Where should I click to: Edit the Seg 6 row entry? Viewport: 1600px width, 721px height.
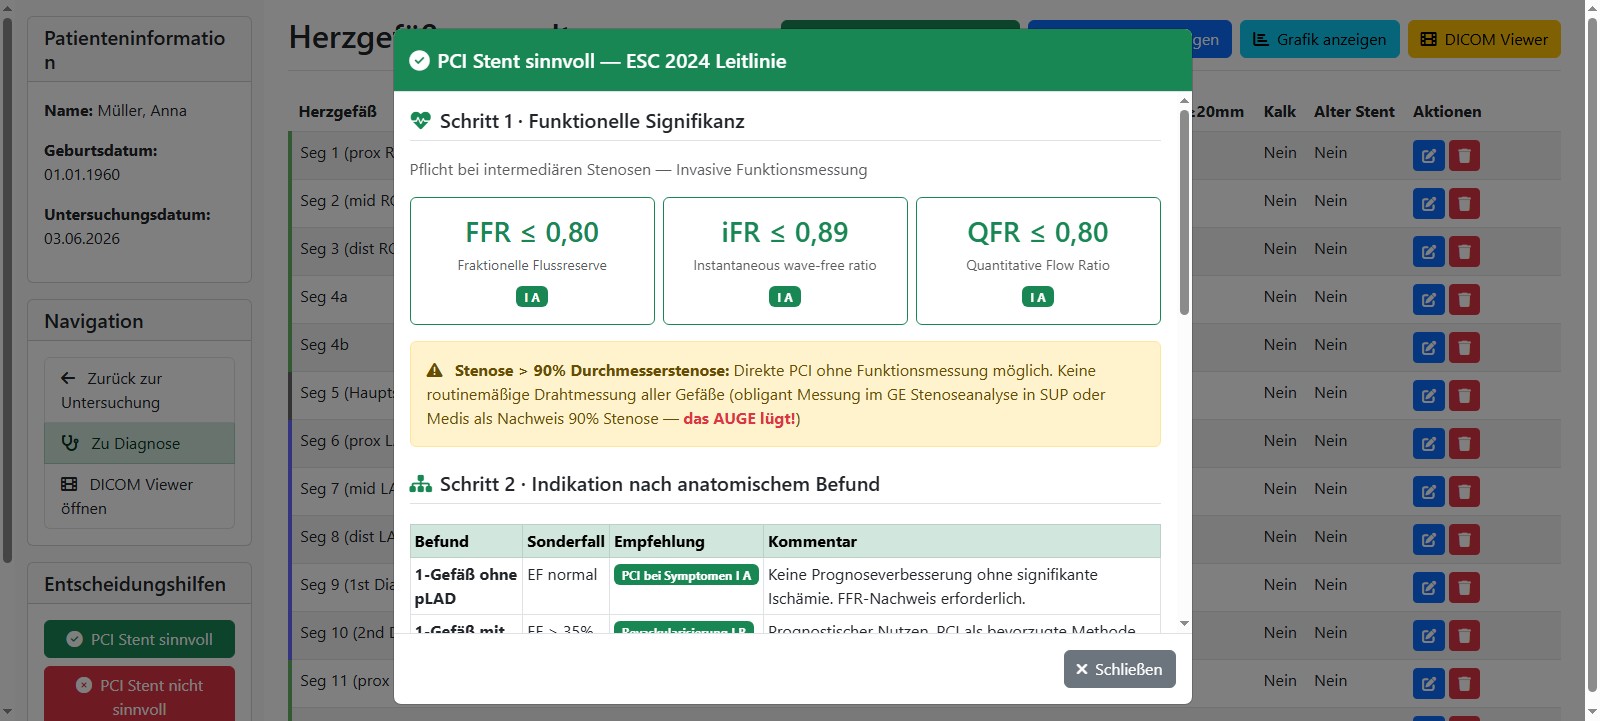click(1429, 444)
